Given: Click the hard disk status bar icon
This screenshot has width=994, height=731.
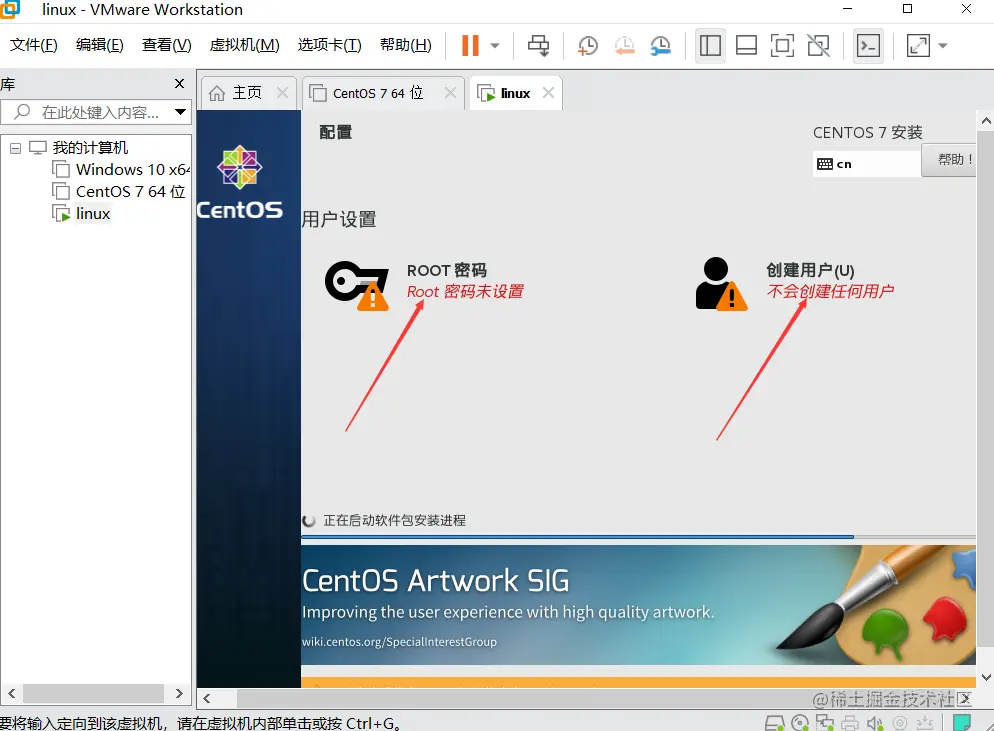Looking at the screenshot, I should coord(775,723).
